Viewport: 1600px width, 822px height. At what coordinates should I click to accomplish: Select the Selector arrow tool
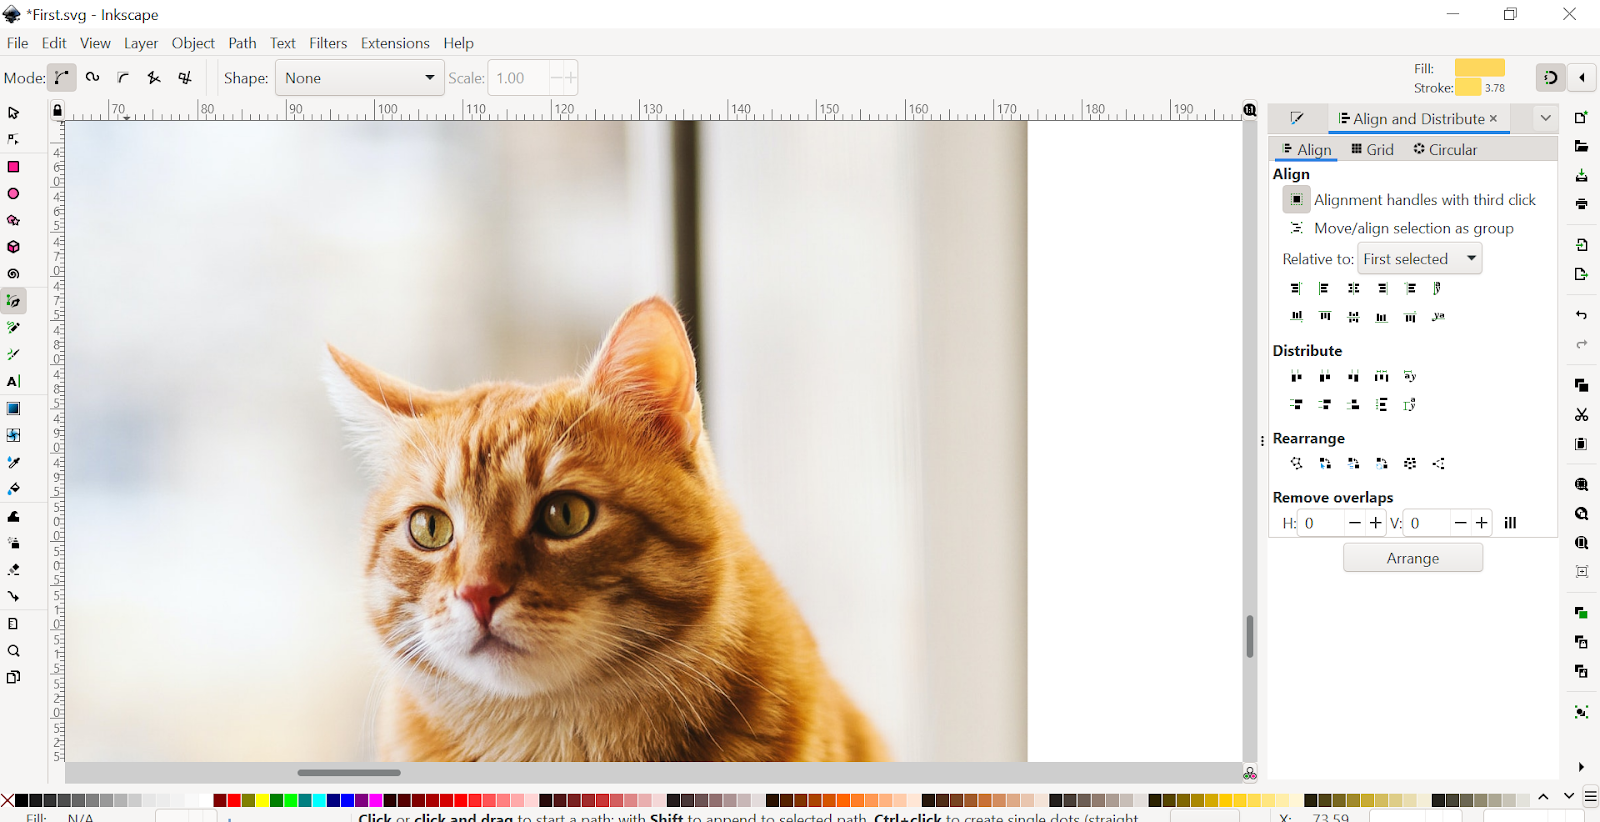(x=14, y=113)
